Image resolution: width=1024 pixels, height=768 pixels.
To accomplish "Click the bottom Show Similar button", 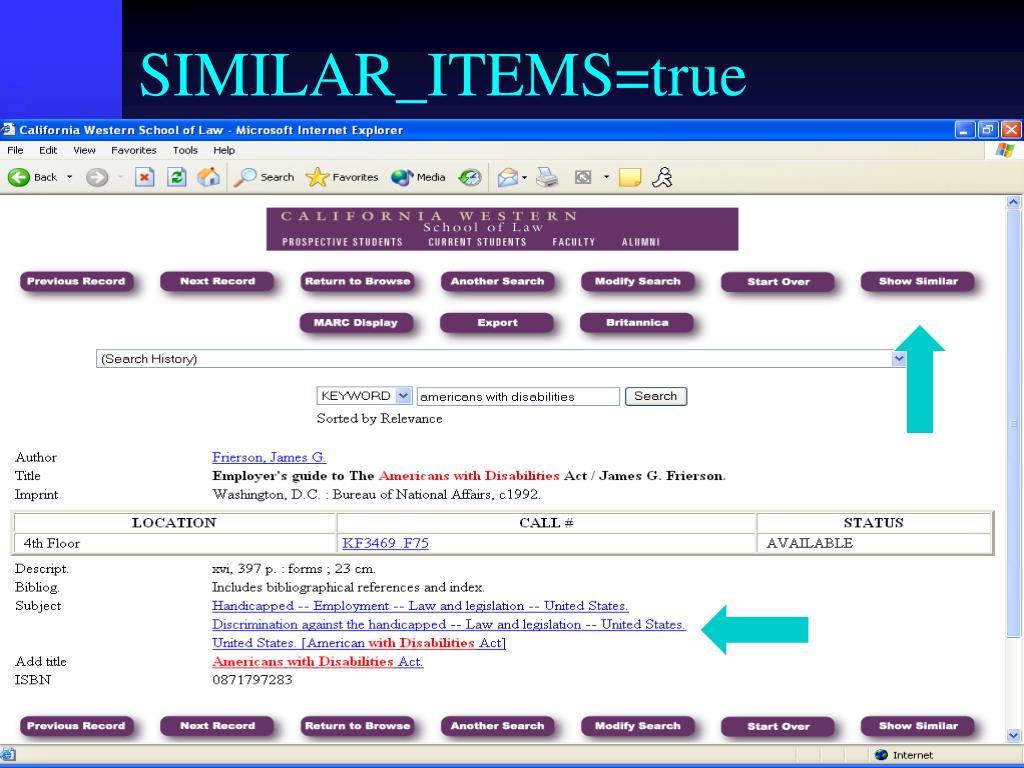I will (918, 726).
